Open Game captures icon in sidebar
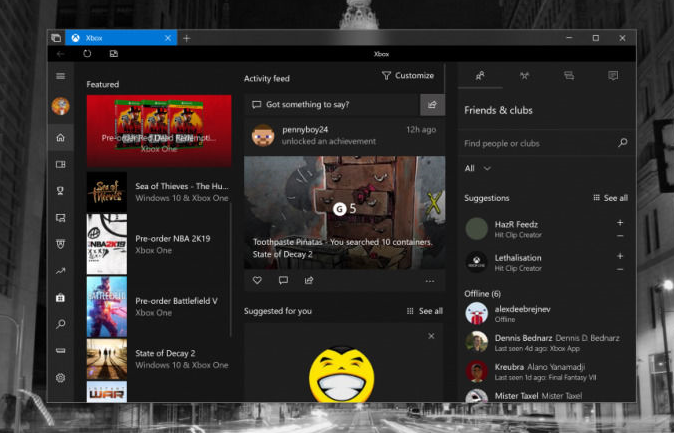674x433 pixels. (x=61, y=218)
